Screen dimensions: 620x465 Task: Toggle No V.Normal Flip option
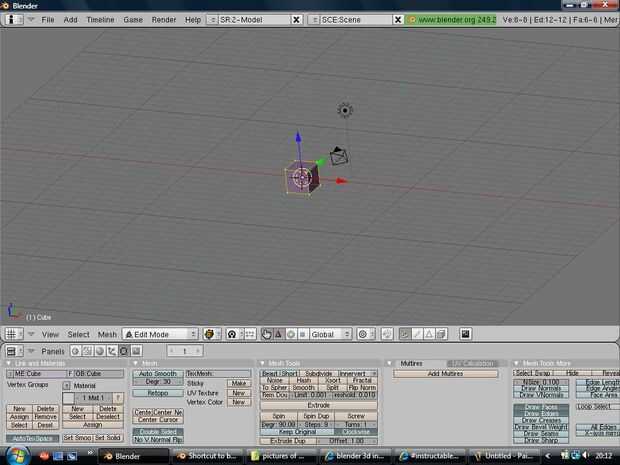tap(158, 439)
